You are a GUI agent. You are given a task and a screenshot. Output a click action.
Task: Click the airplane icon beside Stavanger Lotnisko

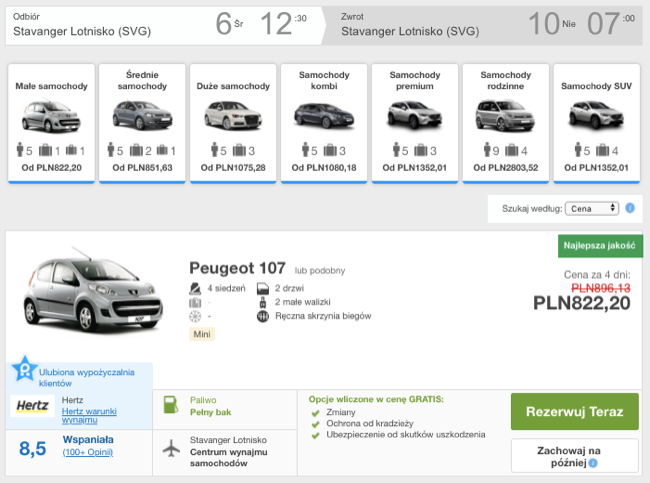[x=171, y=448]
